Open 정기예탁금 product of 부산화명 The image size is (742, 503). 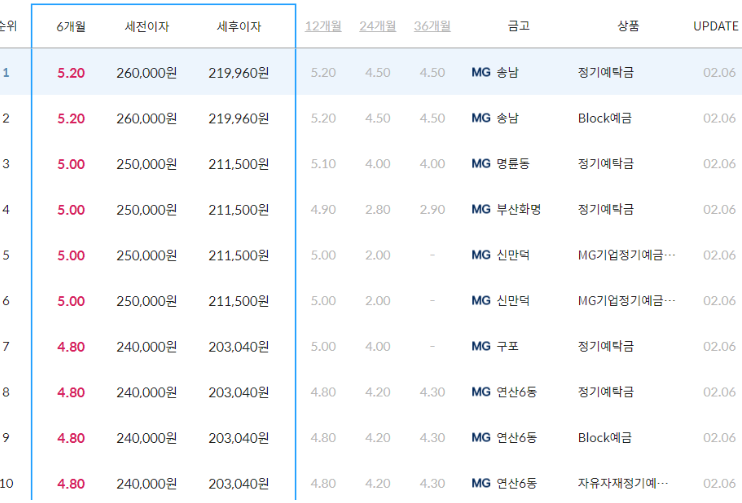click(x=606, y=210)
